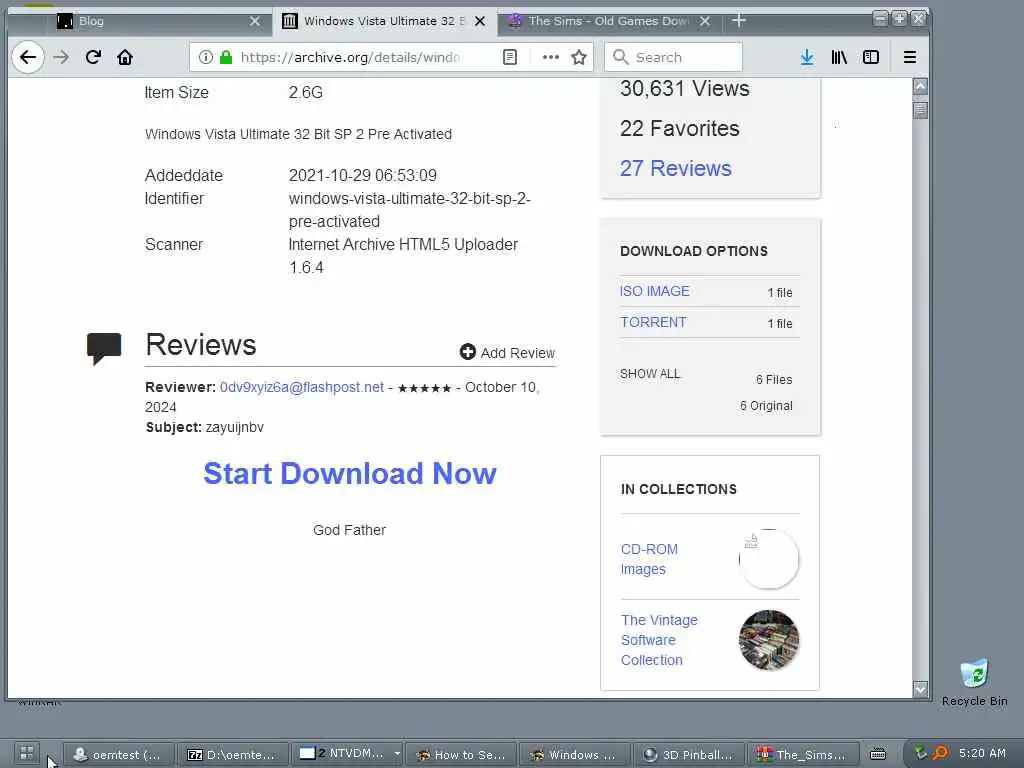
Task: Click the 6 Original count text
Action: coord(766,406)
